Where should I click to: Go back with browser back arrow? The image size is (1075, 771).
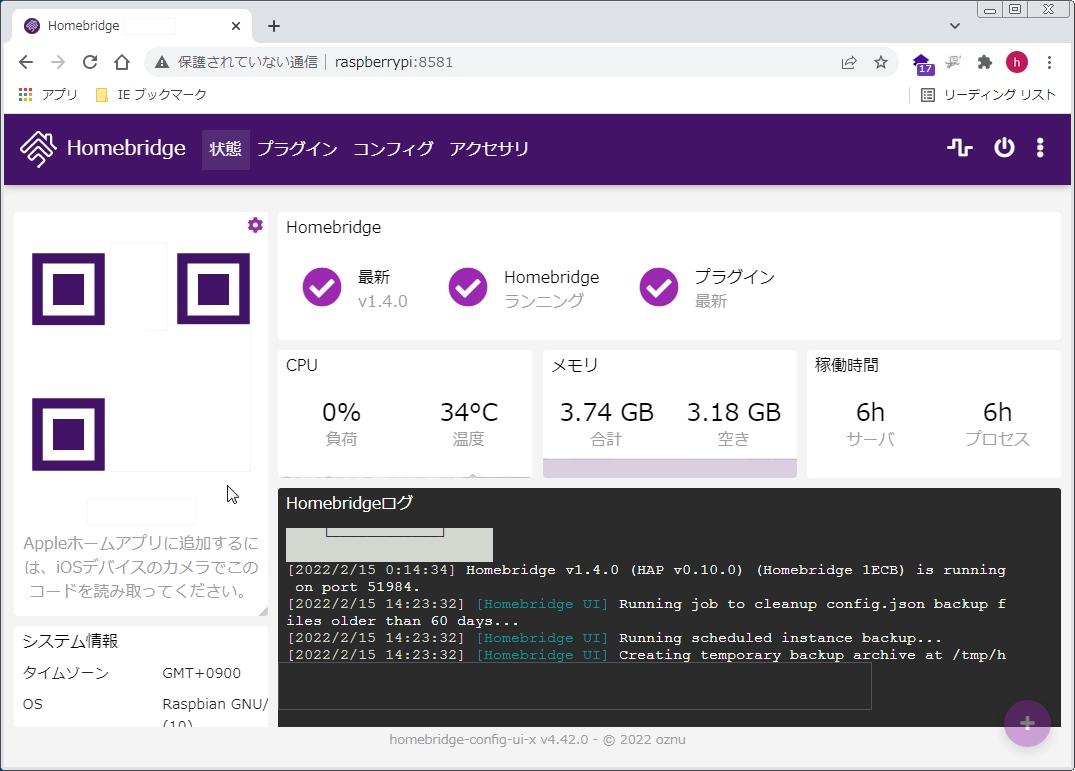(x=26, y=62)
